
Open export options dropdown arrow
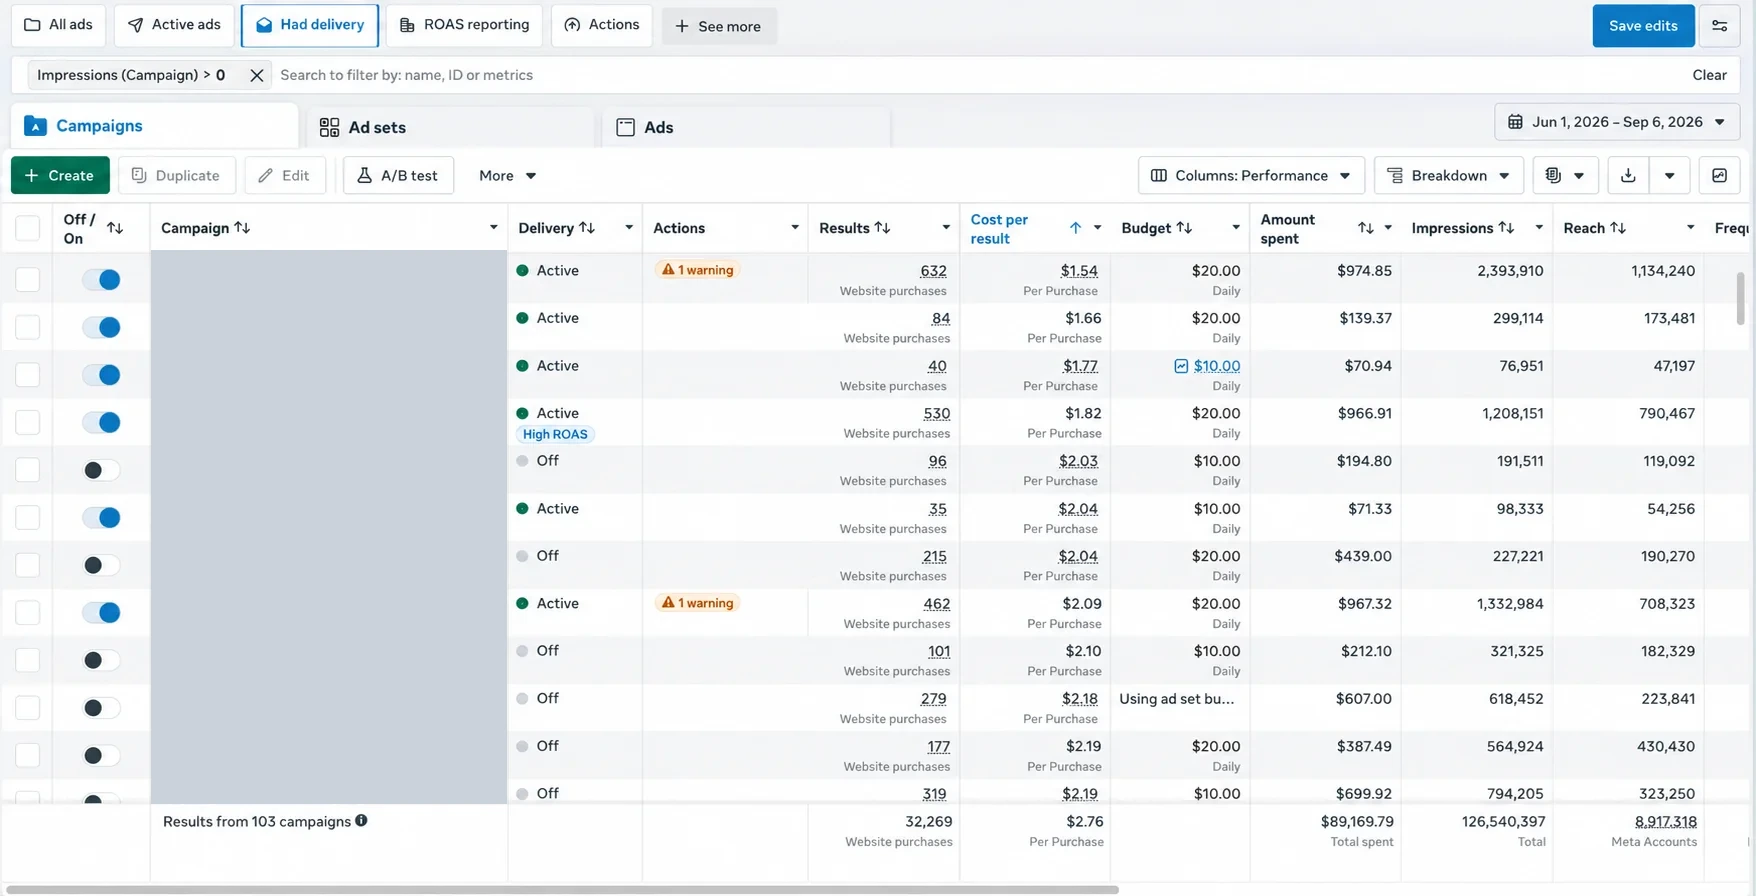coord(1669,175)
